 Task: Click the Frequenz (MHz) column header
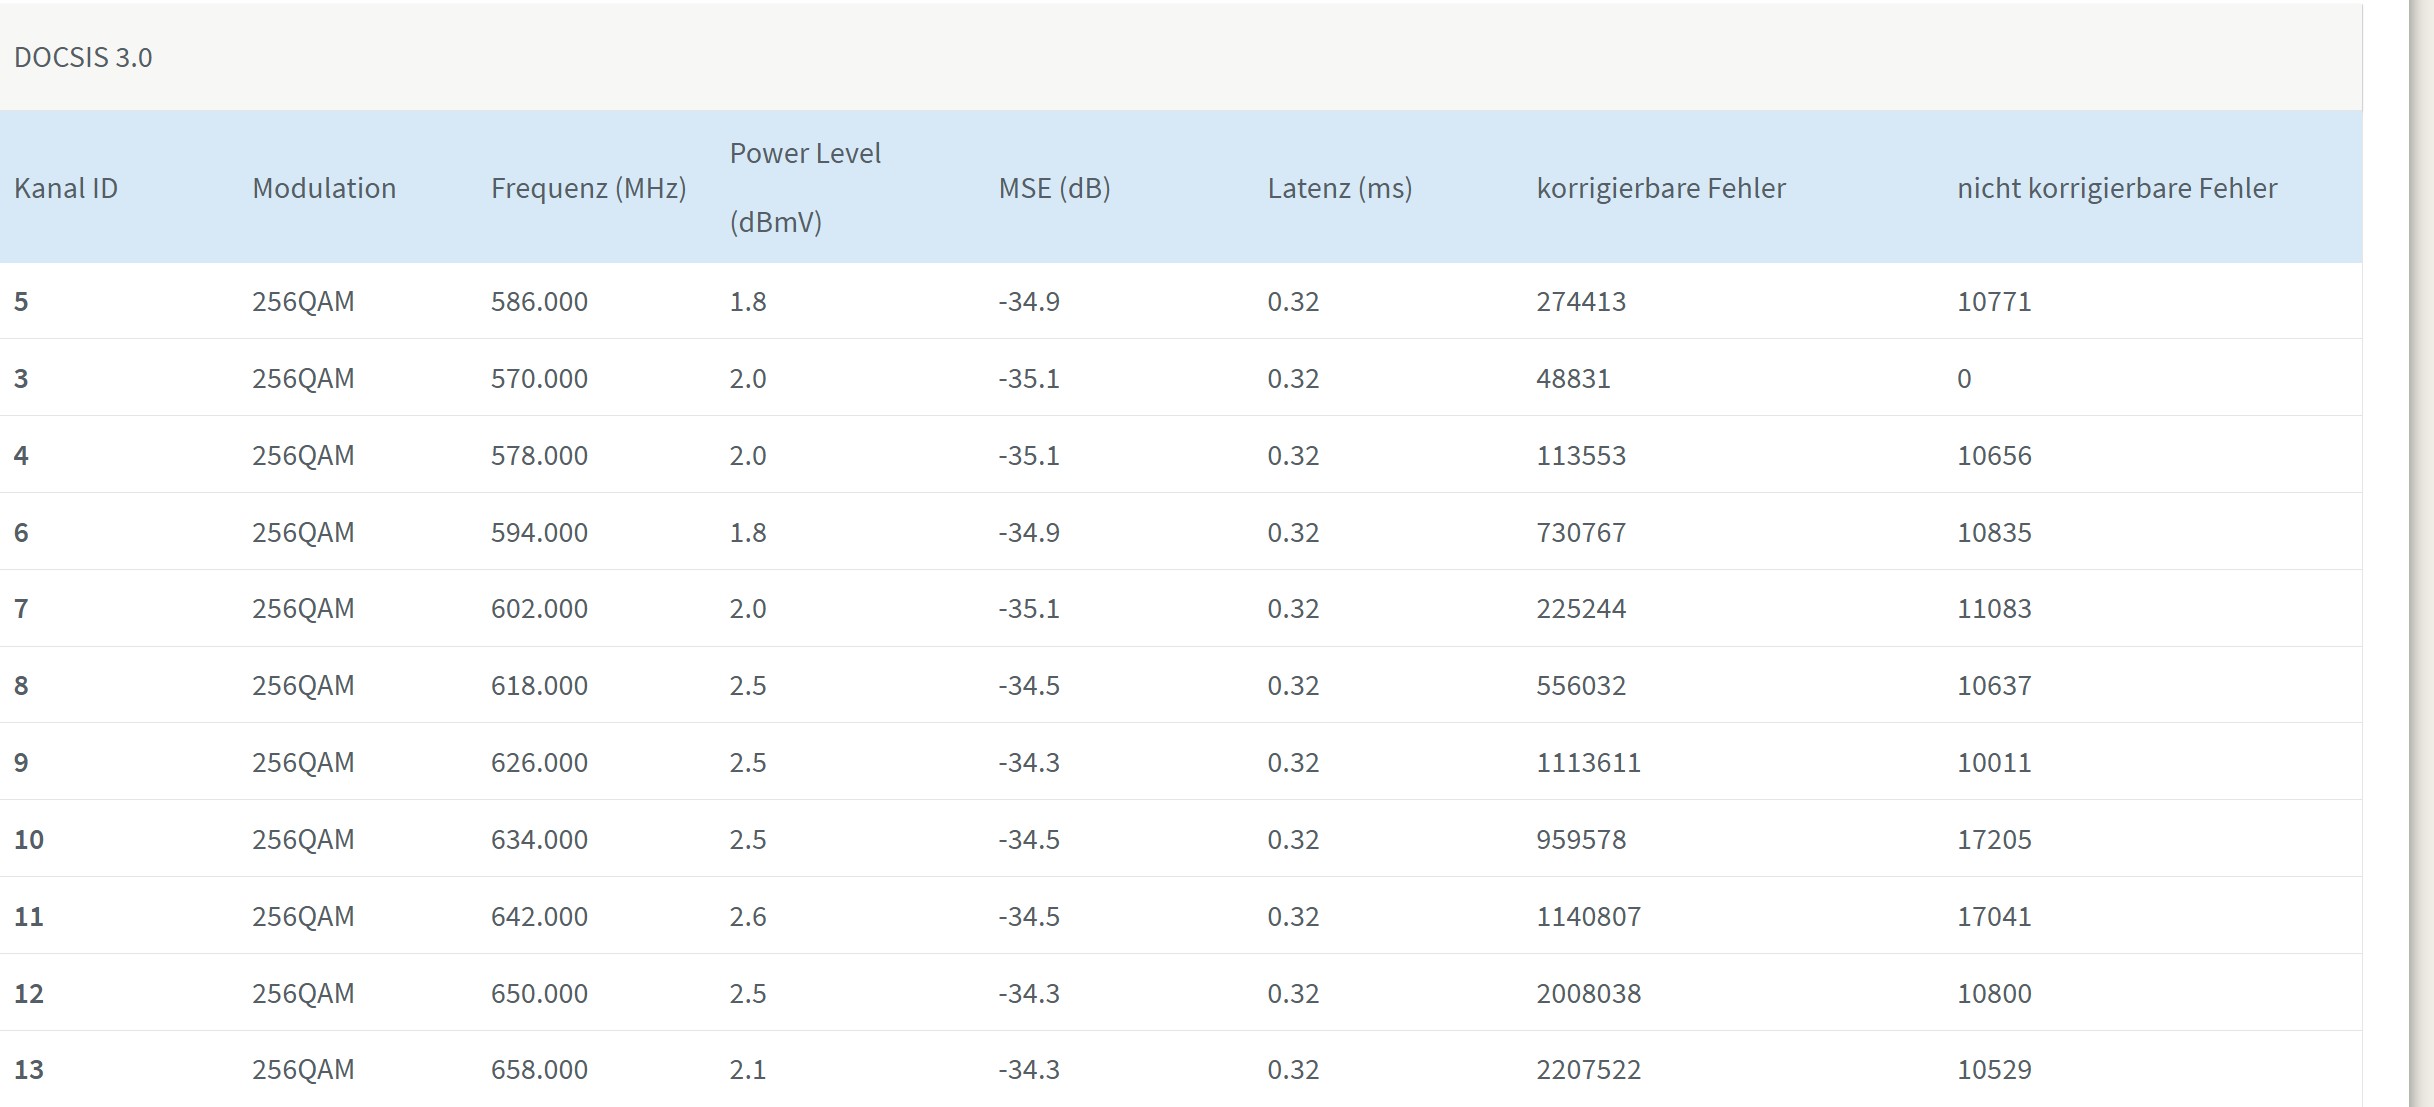click(x=588, y=188)
